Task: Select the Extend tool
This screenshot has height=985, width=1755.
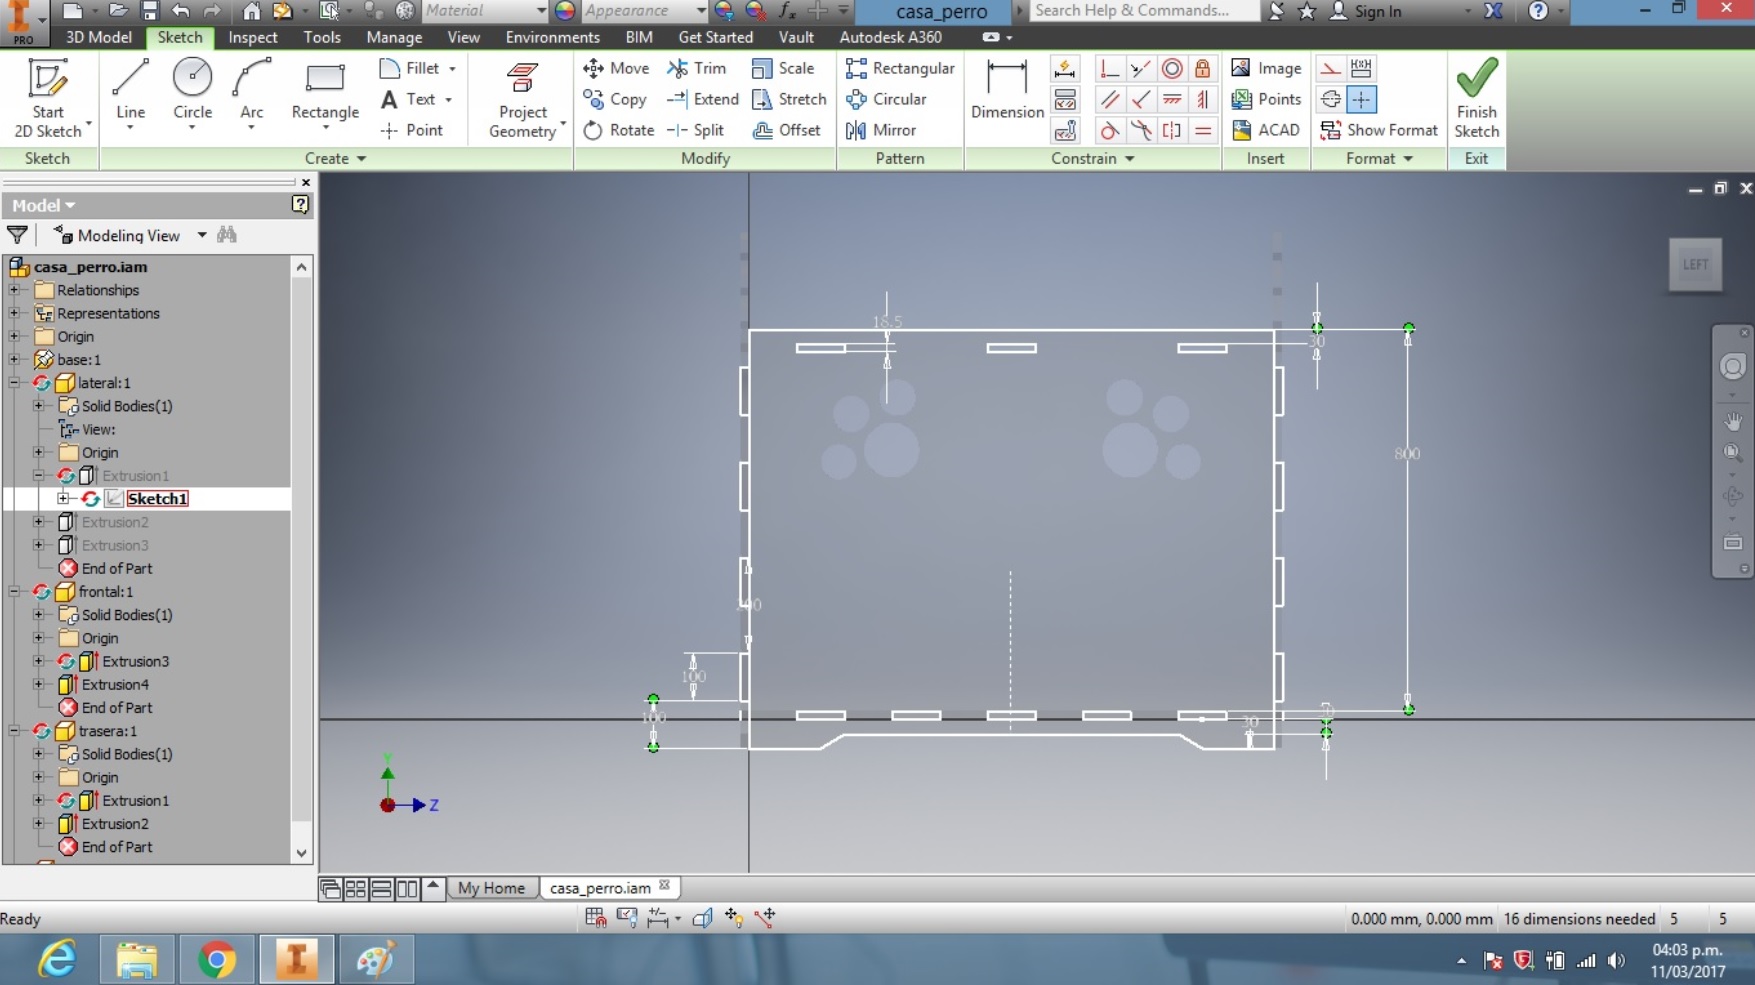Action: pos(703,99)
